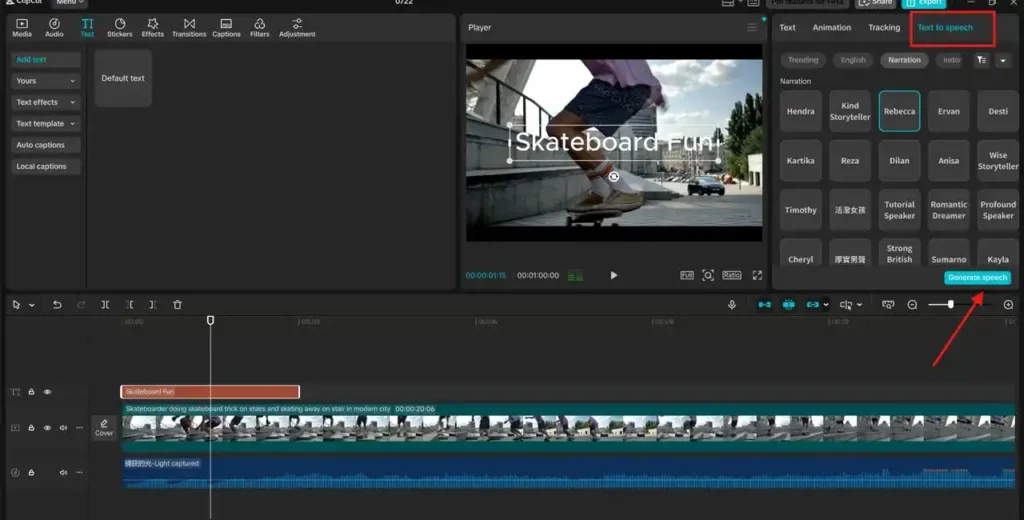Play the video in the Player
The width and height of the screenshot is (1024, 520).
click(613, 275)
